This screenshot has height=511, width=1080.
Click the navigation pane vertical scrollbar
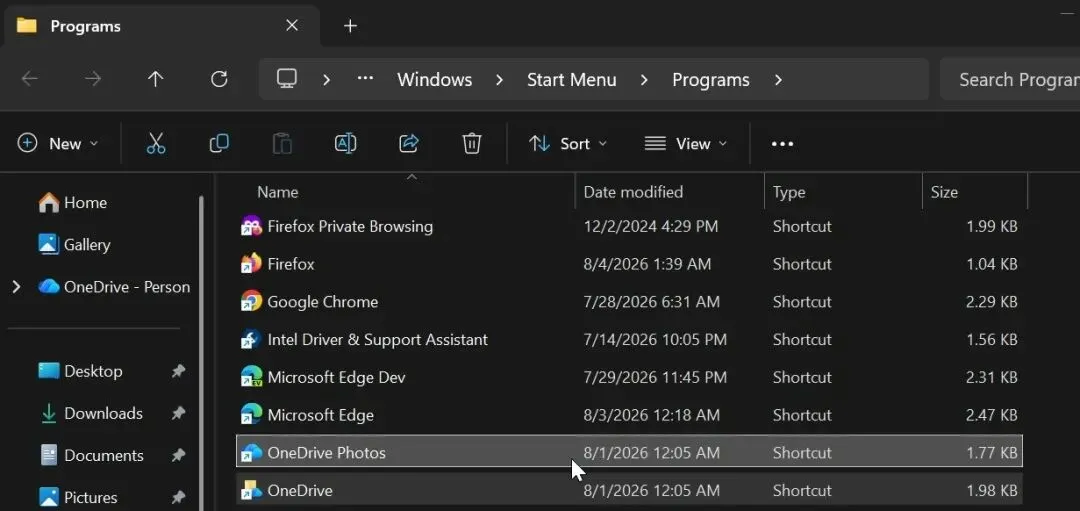tap(201, 353)
